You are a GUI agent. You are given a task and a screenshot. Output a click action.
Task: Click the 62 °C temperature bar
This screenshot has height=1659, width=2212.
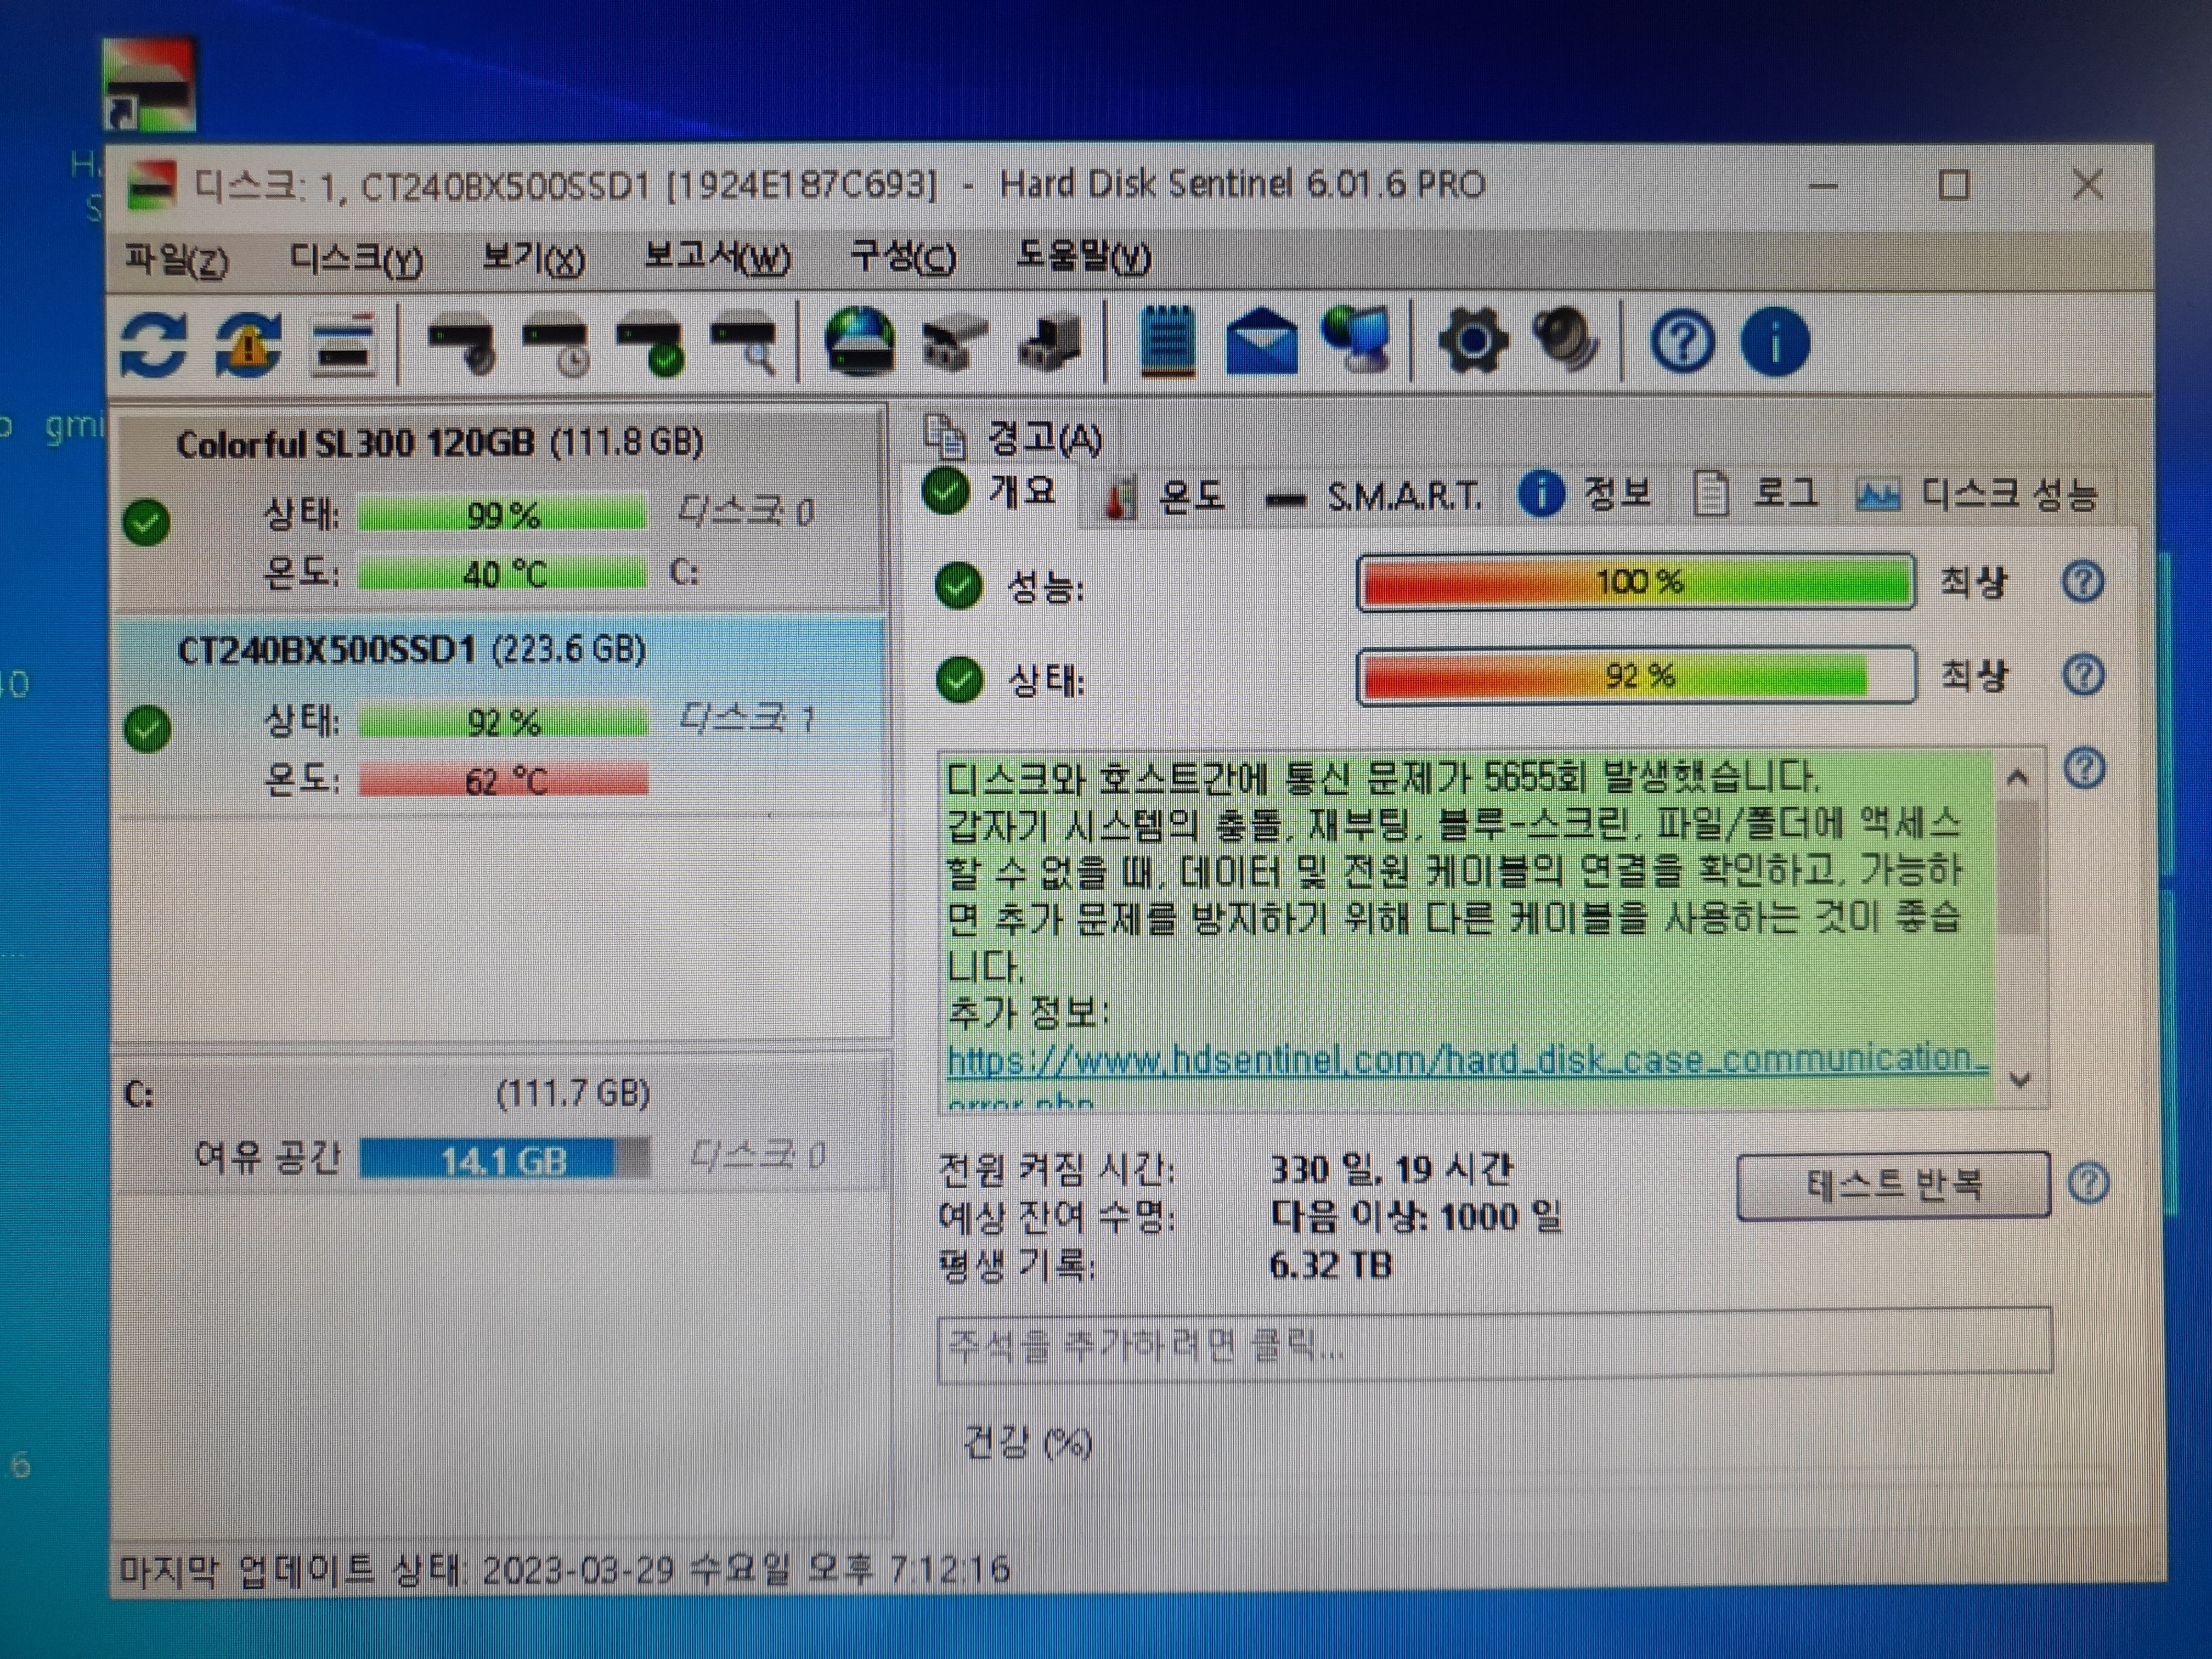(503, 780)
